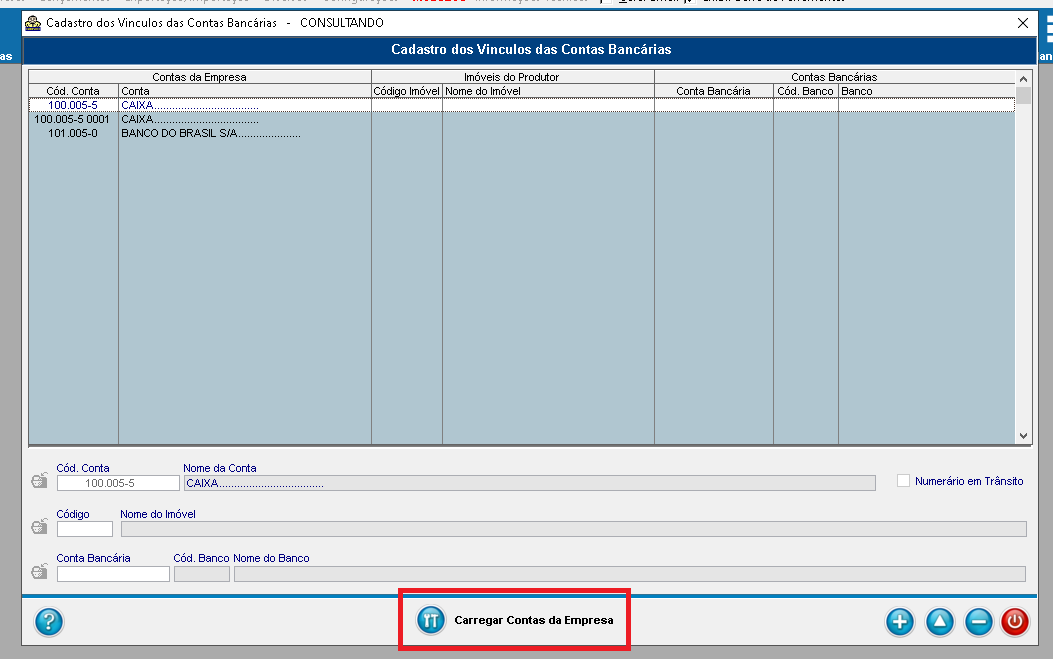Image resolution: width=1053 pixels, height=659 pixels.
Task: Click the Nome do Imóvel field
Action: coord(574,529)
